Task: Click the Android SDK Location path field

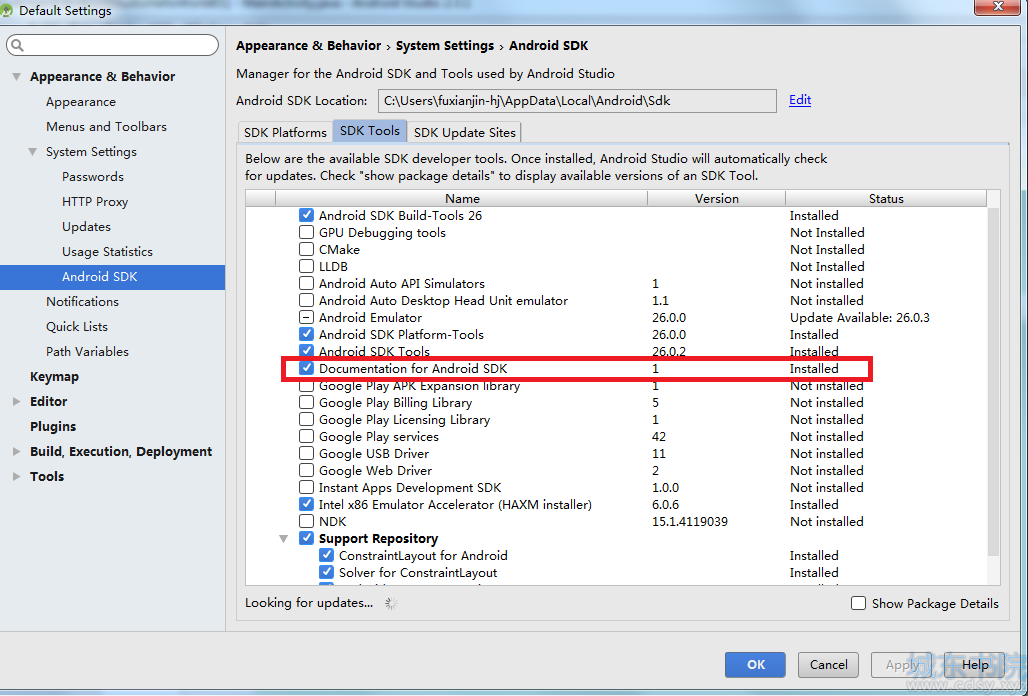Action: click(x=578, y=101)
